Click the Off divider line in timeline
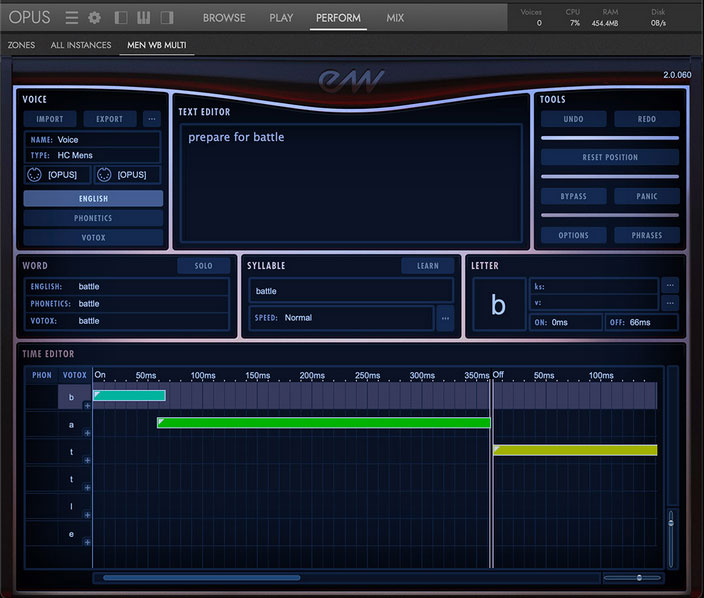Viewport: 704px width, 598px height. coord(492,474)
